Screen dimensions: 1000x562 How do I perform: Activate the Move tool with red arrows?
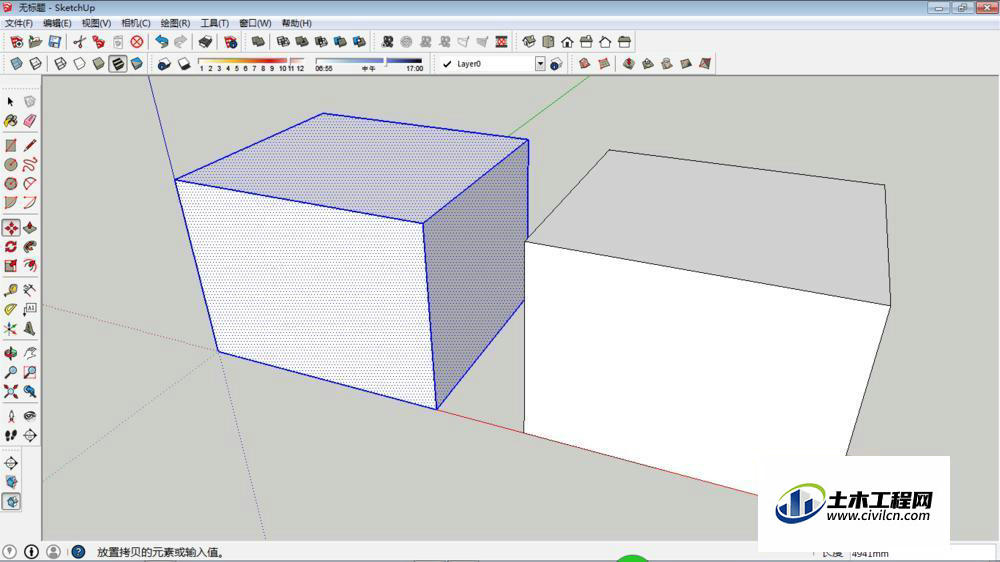[11, 228]
